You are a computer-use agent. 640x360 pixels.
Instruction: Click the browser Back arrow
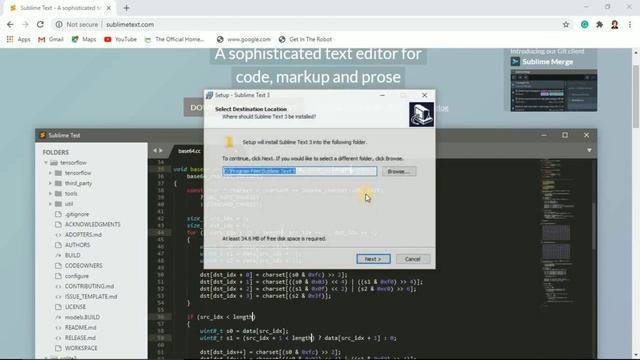click(x=10, y=24)
